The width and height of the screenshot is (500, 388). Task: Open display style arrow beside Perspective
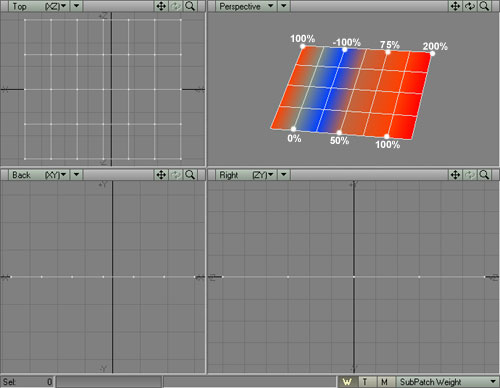pyautogui.click(x=284, y=6)
